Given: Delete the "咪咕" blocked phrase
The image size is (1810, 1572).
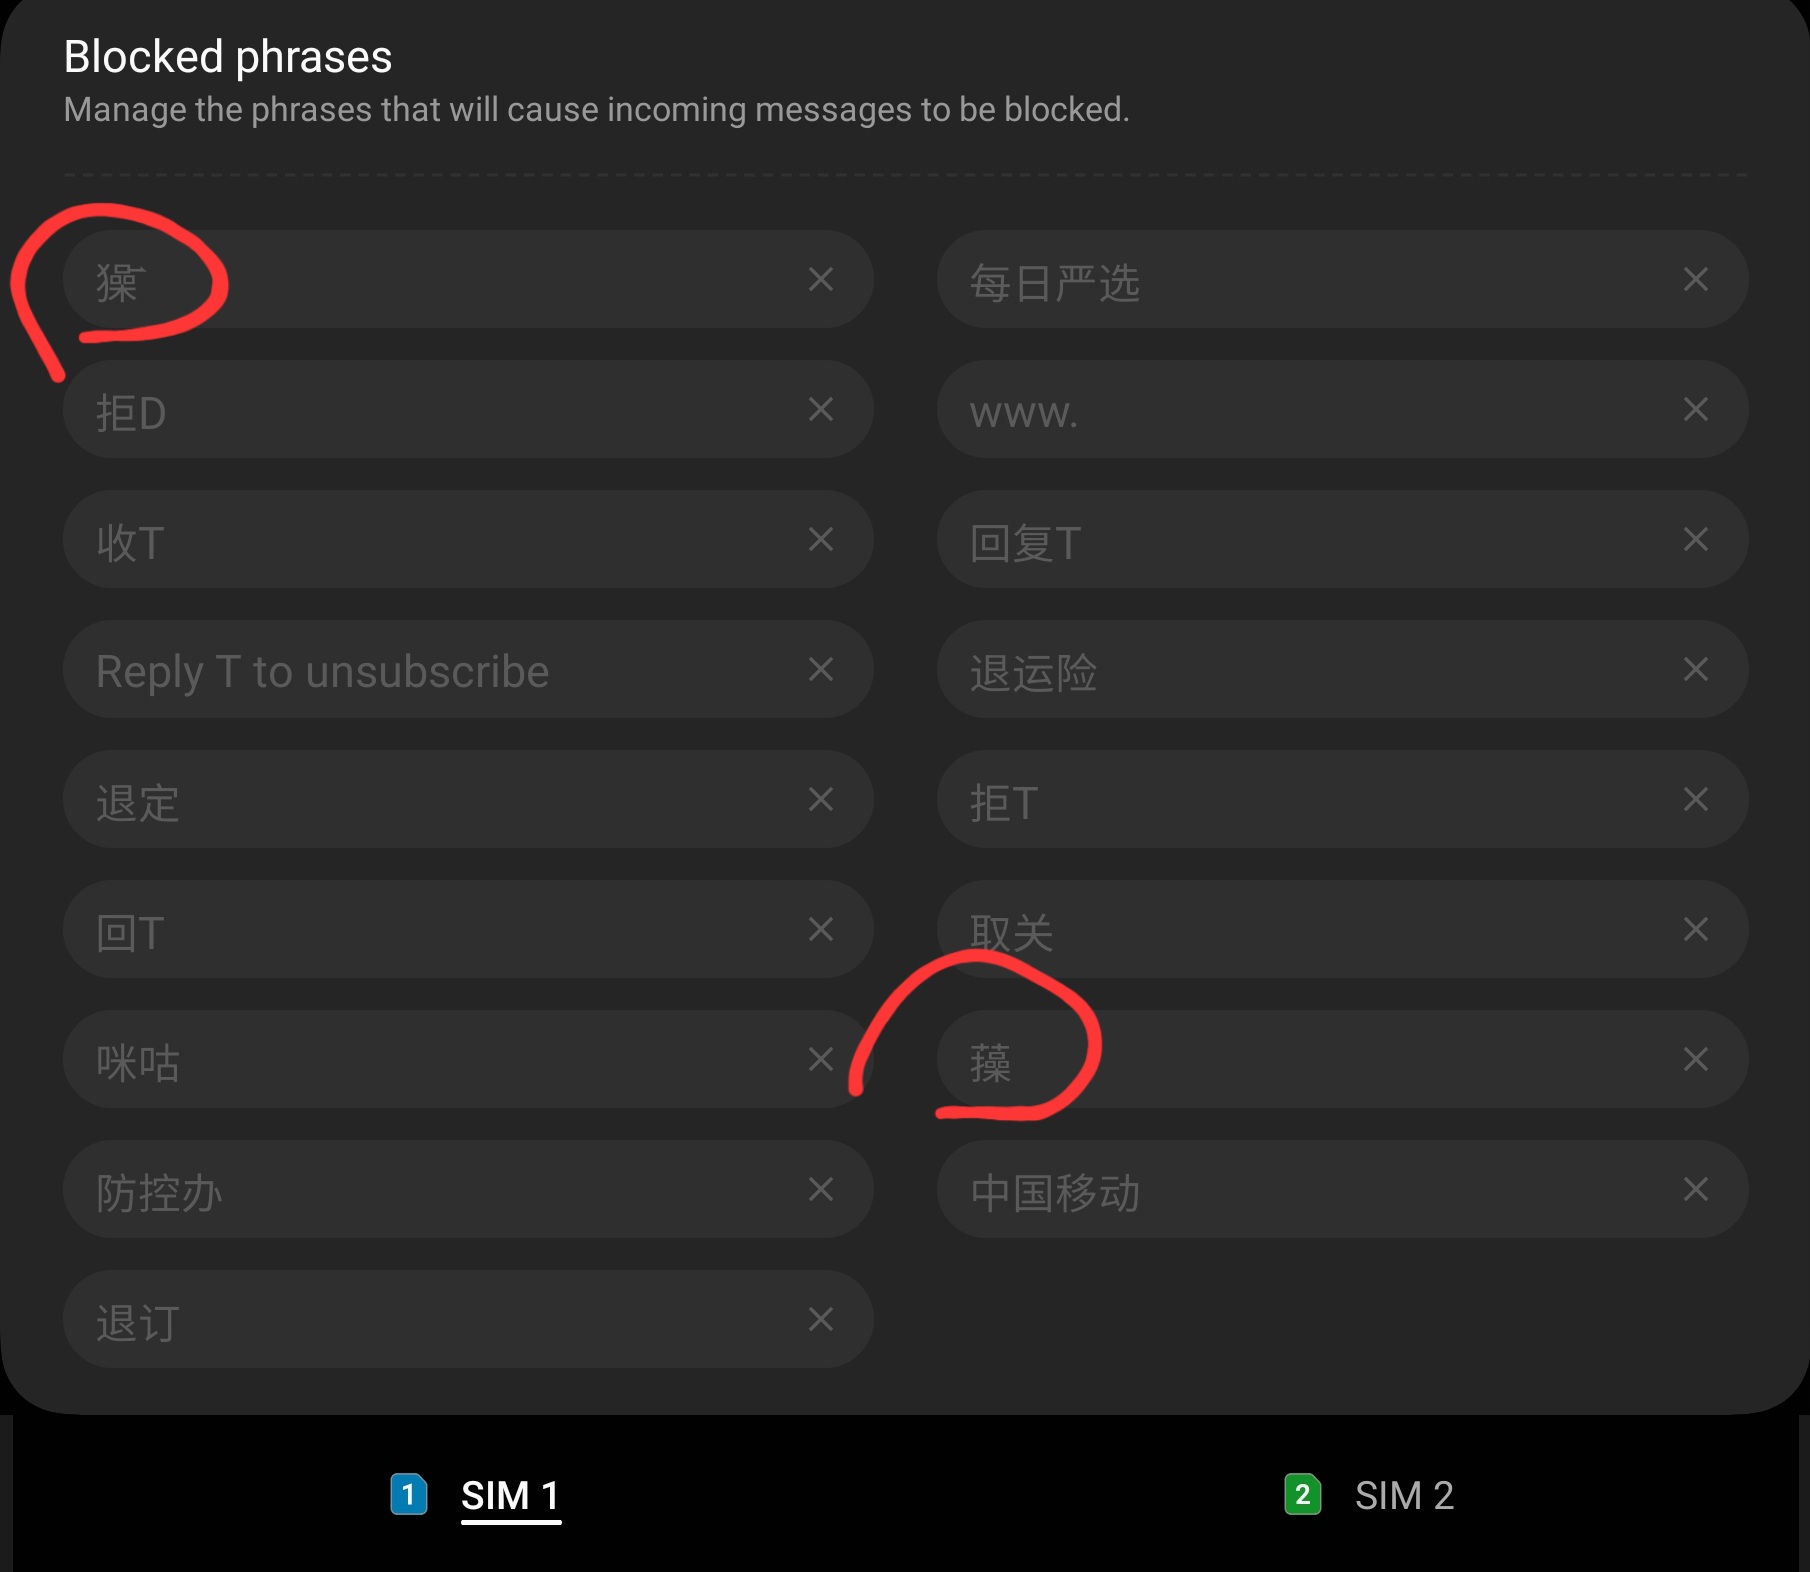Looking at the screenshot, I should [x=822, y=1060].
